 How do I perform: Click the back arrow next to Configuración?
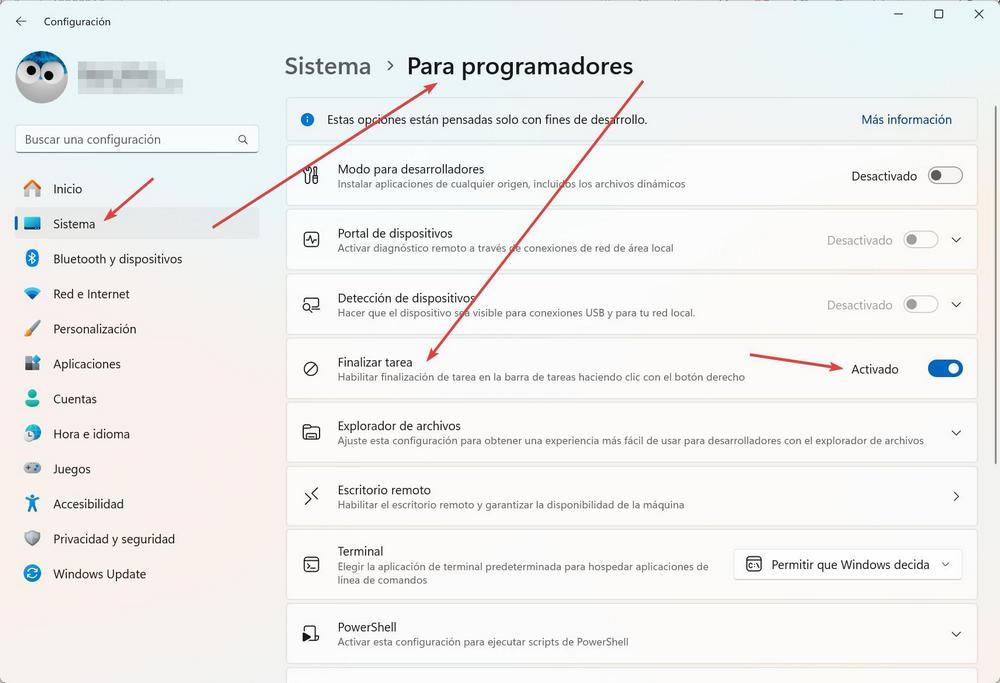tap(21, 21)
